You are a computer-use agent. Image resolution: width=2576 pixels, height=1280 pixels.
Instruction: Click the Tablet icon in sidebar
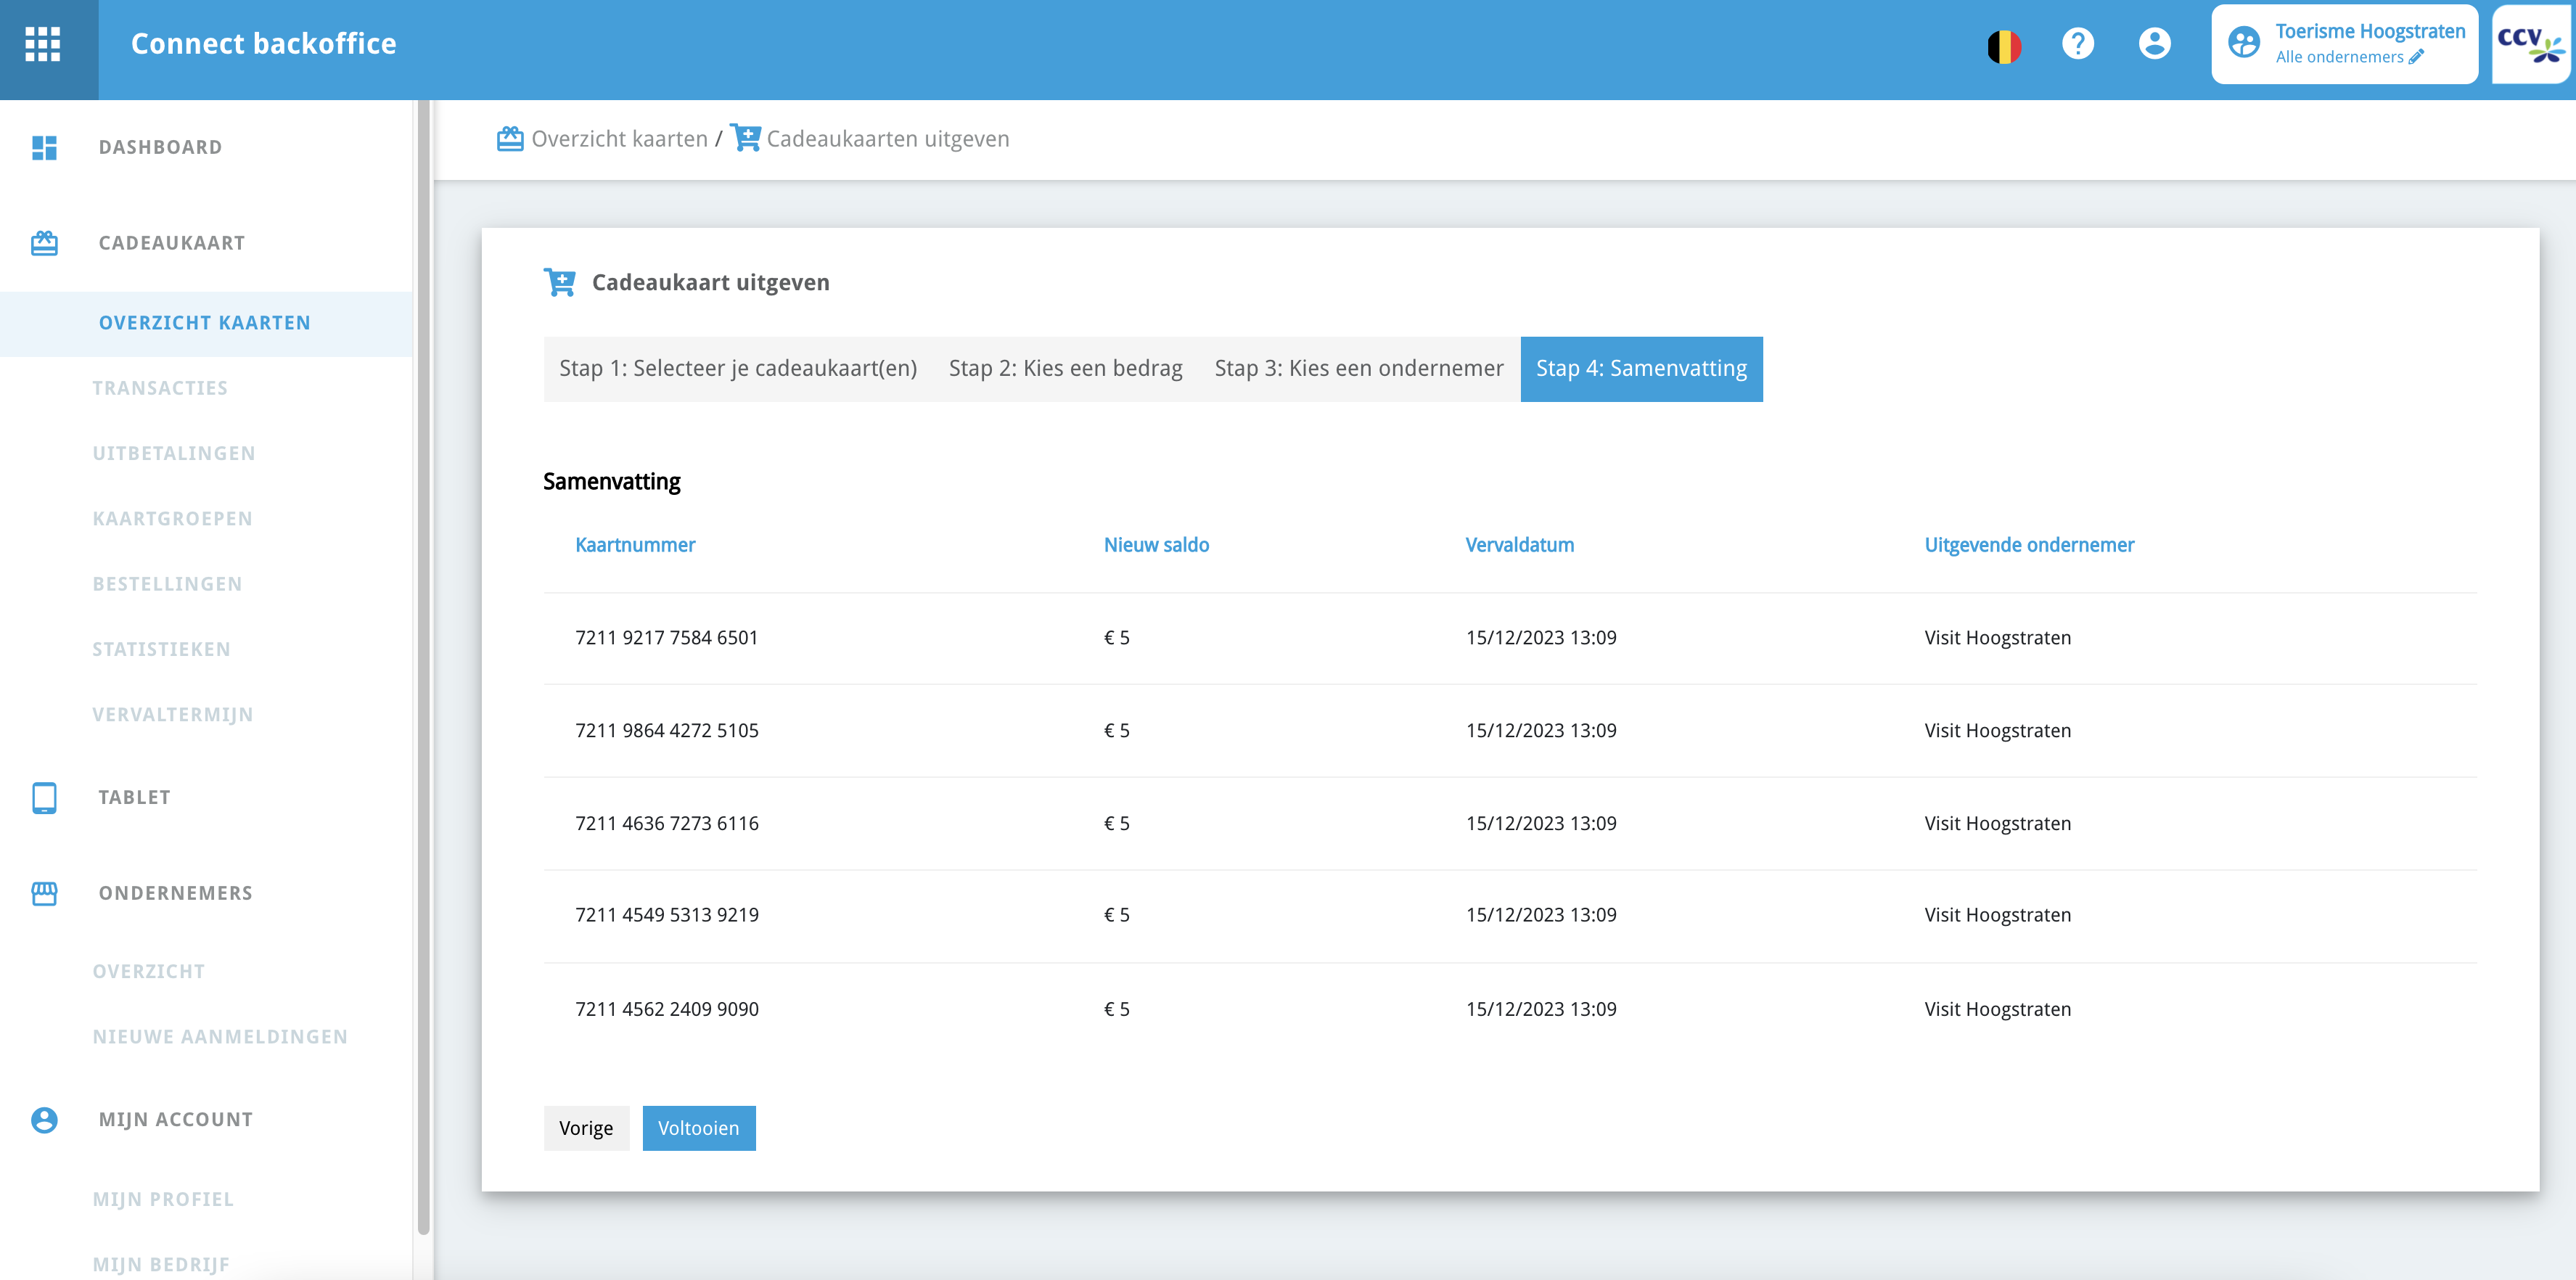point(44,797)
